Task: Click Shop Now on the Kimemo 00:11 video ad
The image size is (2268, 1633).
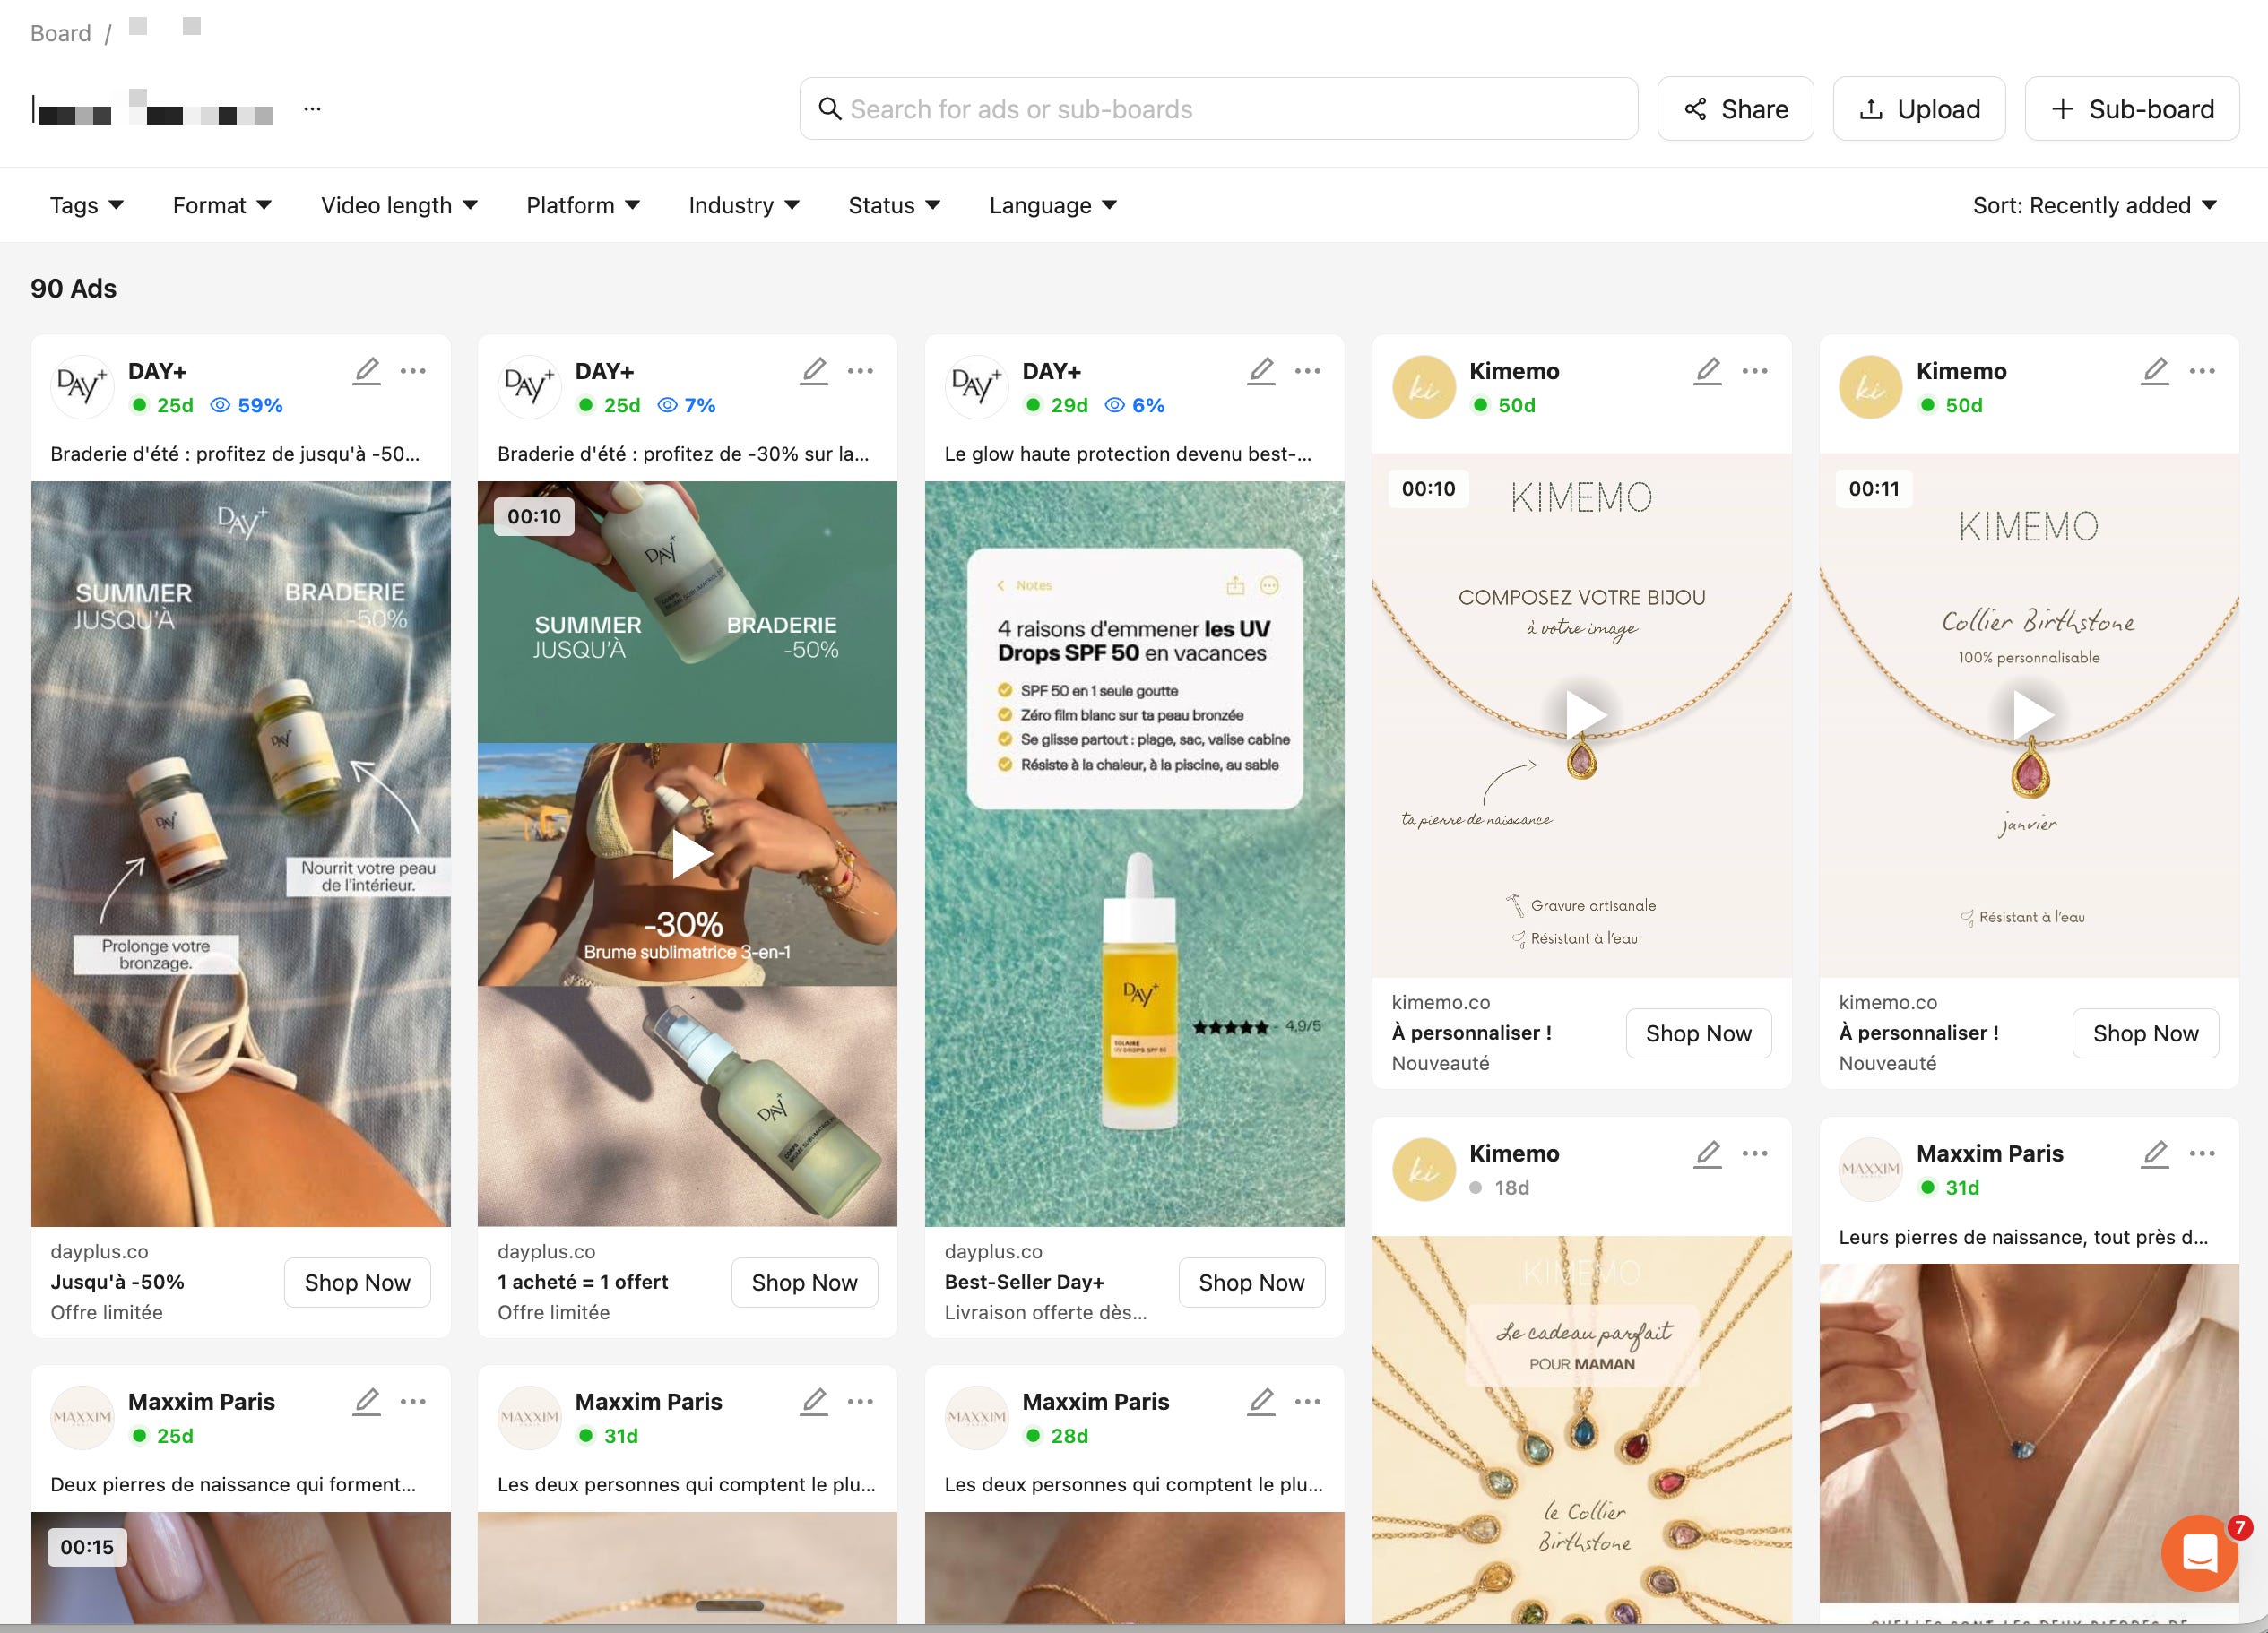Action: coord(2145,1033)
